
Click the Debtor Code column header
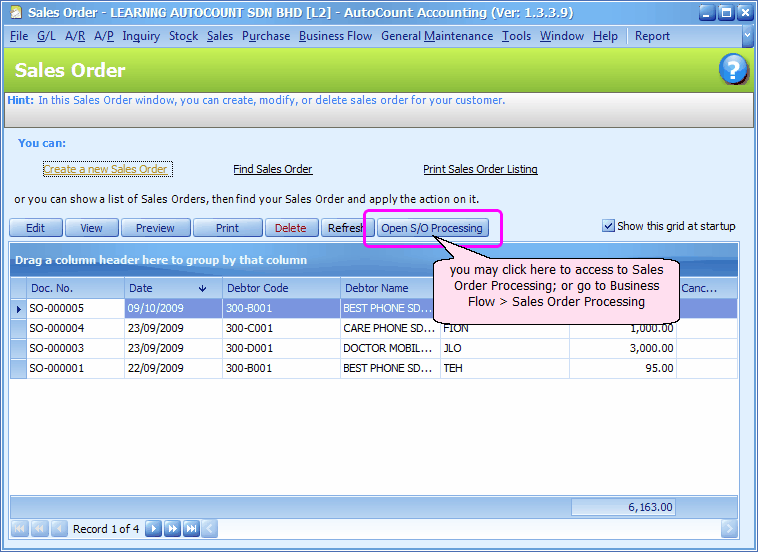[281, 289]
